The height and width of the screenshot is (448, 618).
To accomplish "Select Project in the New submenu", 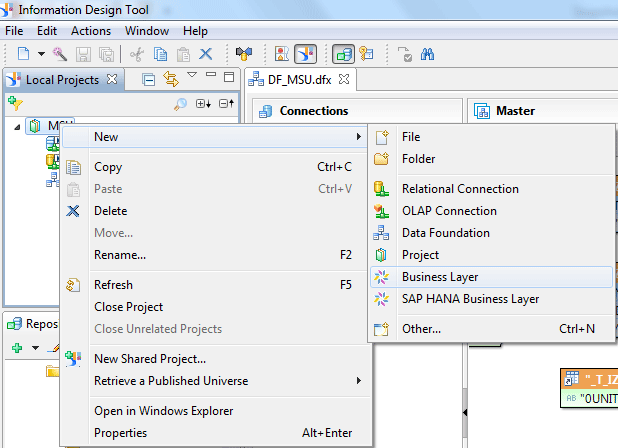I will tap(491, 255).
